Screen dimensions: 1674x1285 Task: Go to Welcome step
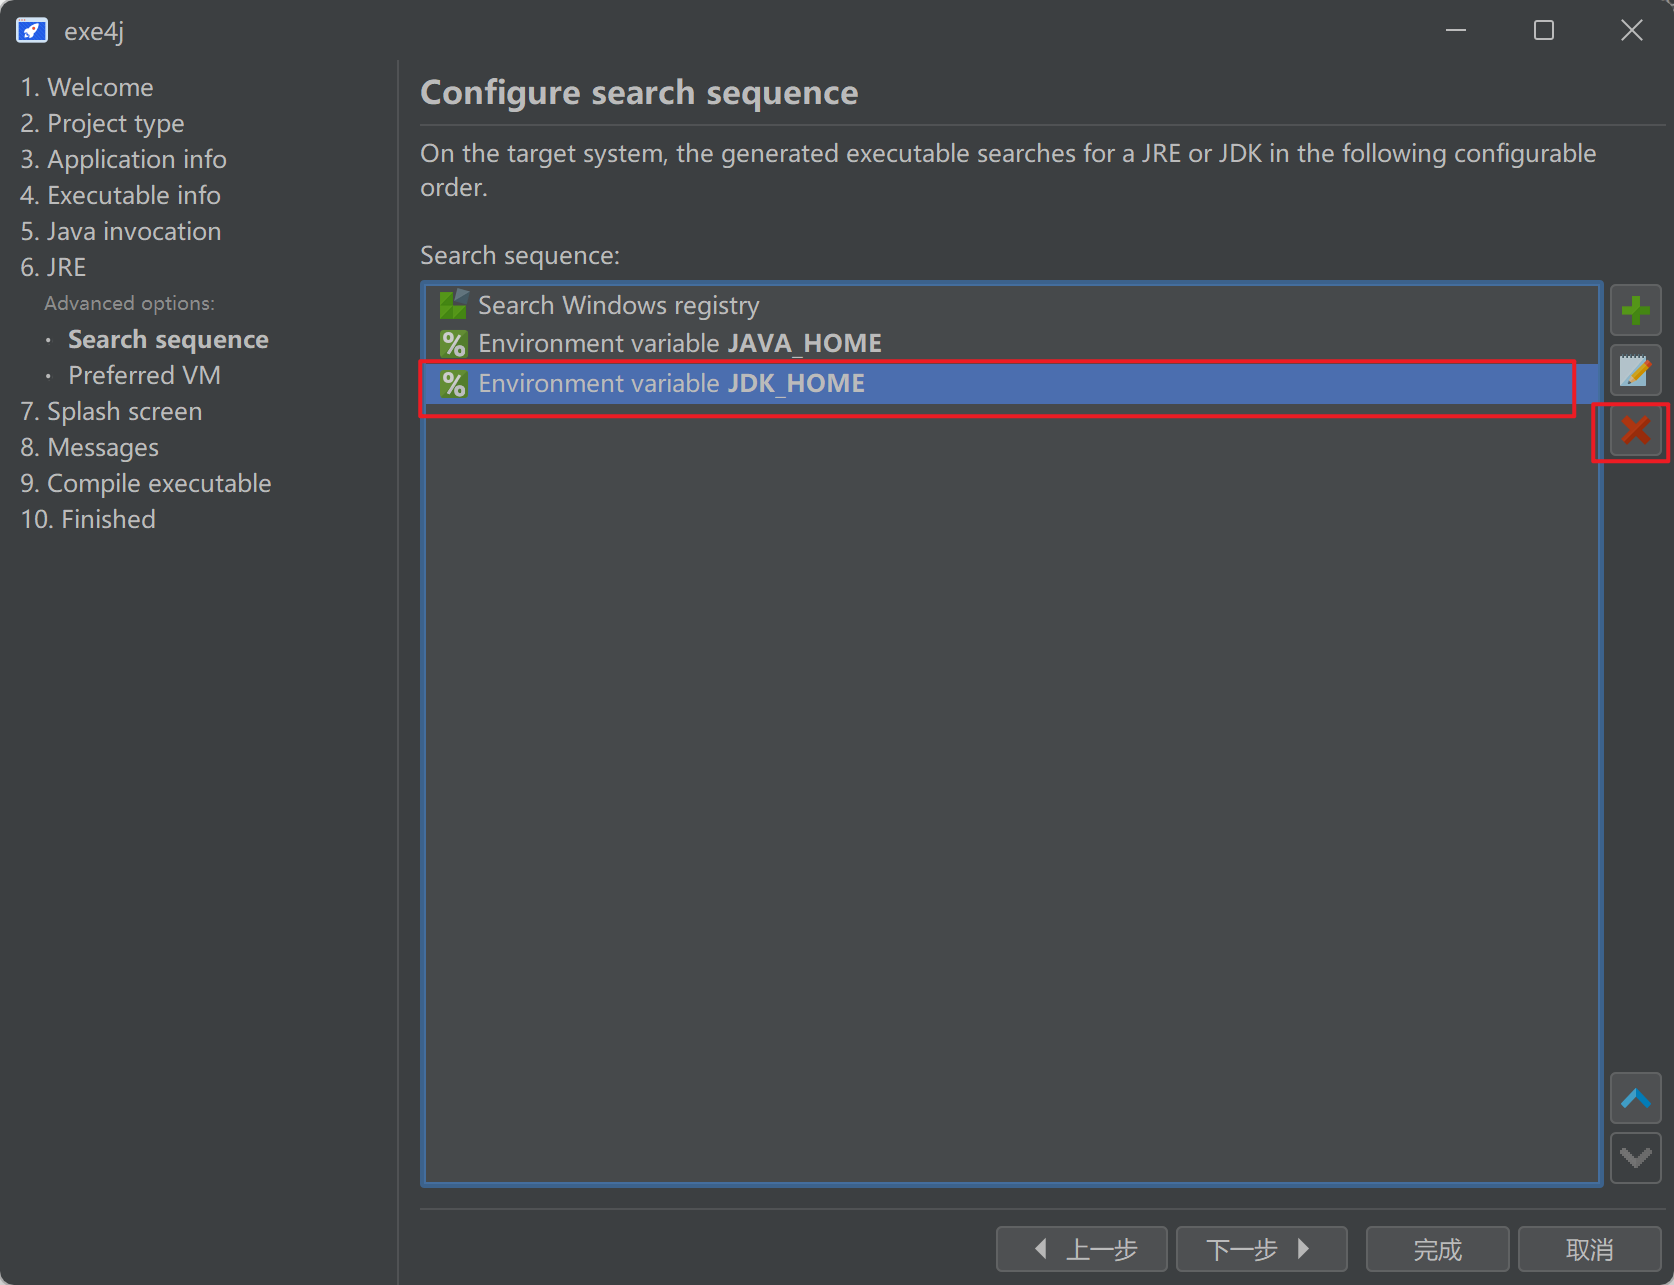click(x=87, y=88)
